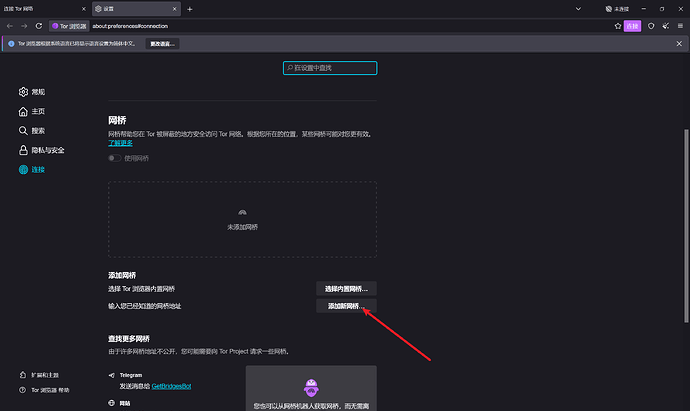The image size is (690, 411).
Task: Click the 了解更多 link under 网桥
Action: [120, 143]
